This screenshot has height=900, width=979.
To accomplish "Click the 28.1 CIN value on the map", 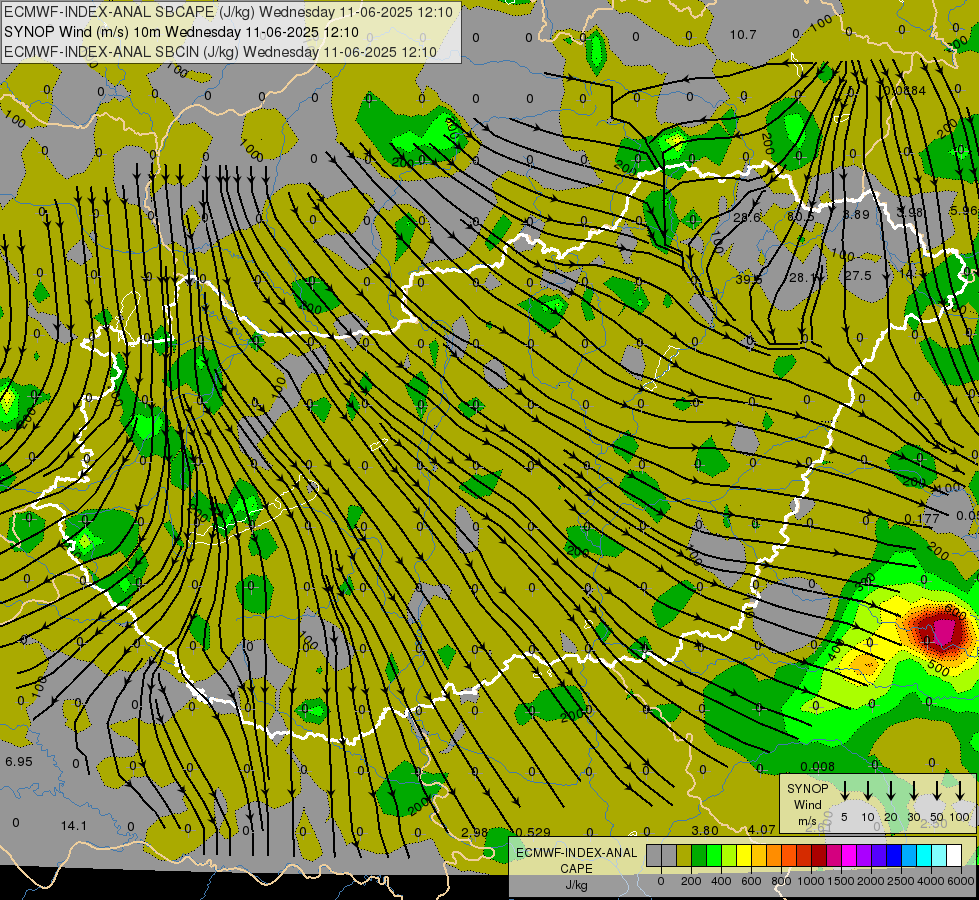I will (x=803, y=277).
